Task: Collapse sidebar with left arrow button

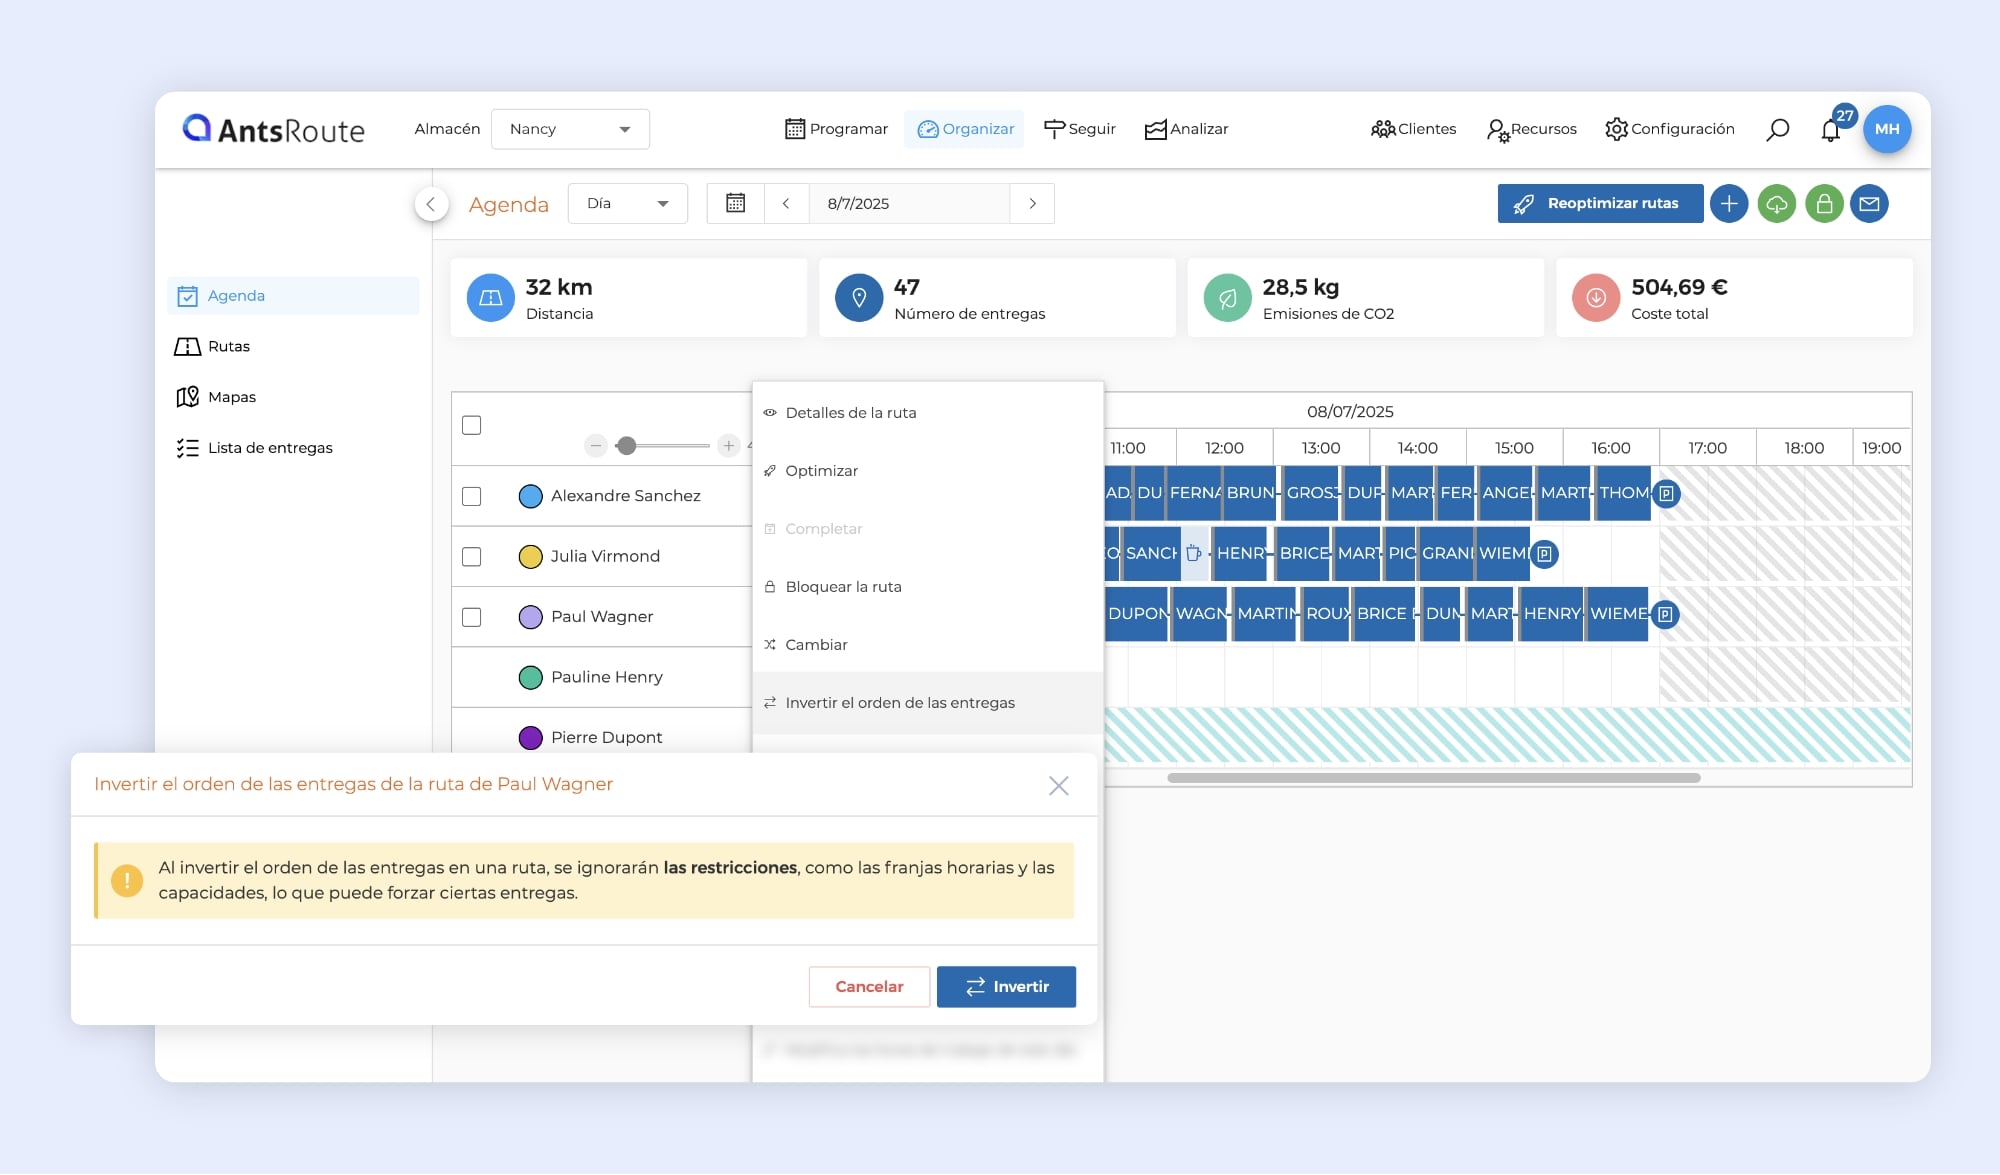Action: pos(431,204)
